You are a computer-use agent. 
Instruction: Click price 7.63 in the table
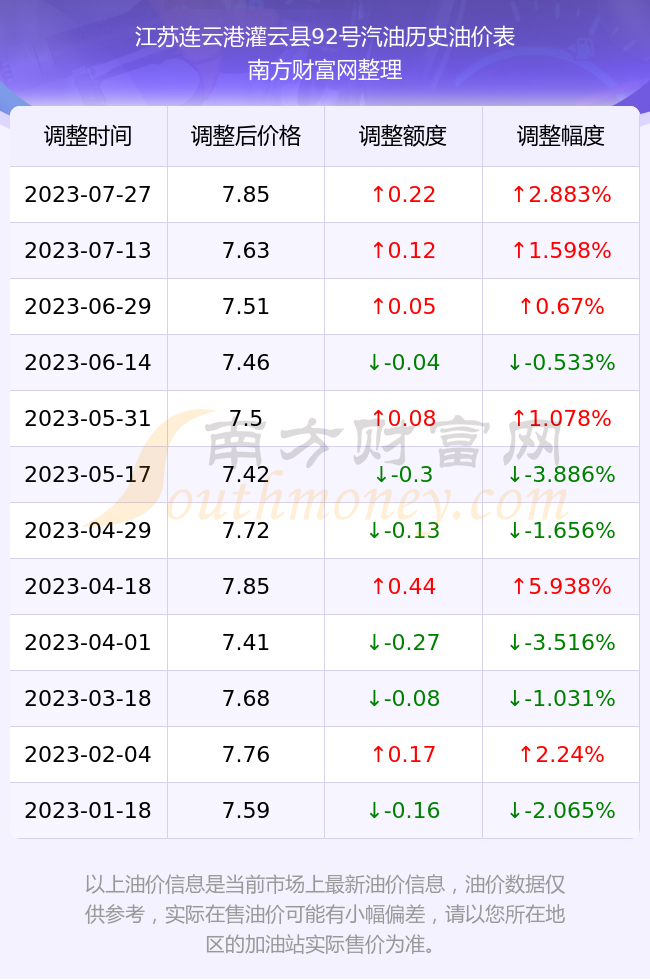[x=246, y=251]
